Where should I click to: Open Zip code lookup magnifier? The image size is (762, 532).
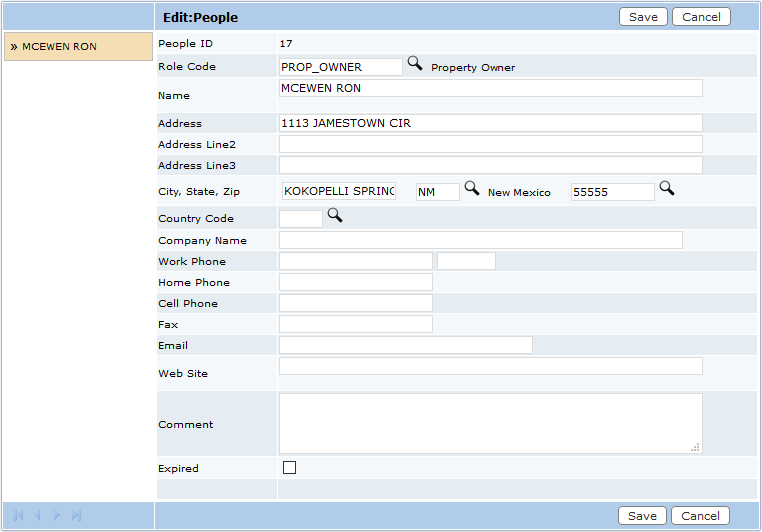[x=667, y=189]
